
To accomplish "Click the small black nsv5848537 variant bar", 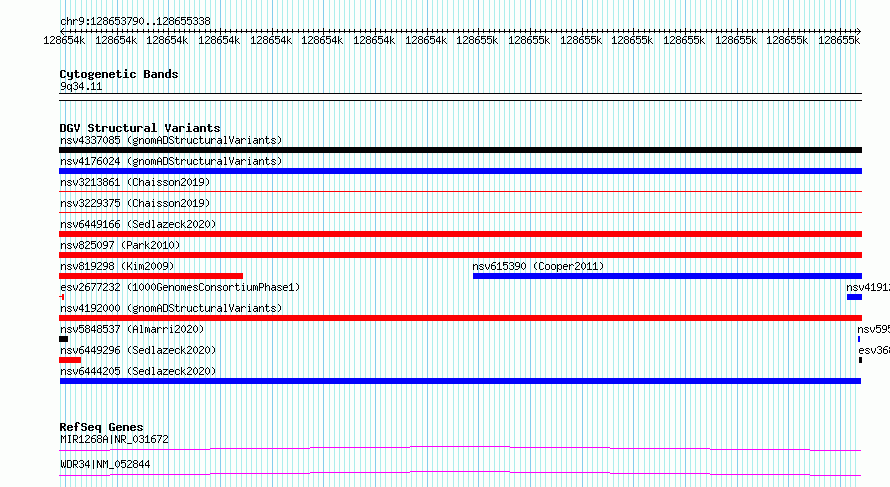I will pos(64,339).
